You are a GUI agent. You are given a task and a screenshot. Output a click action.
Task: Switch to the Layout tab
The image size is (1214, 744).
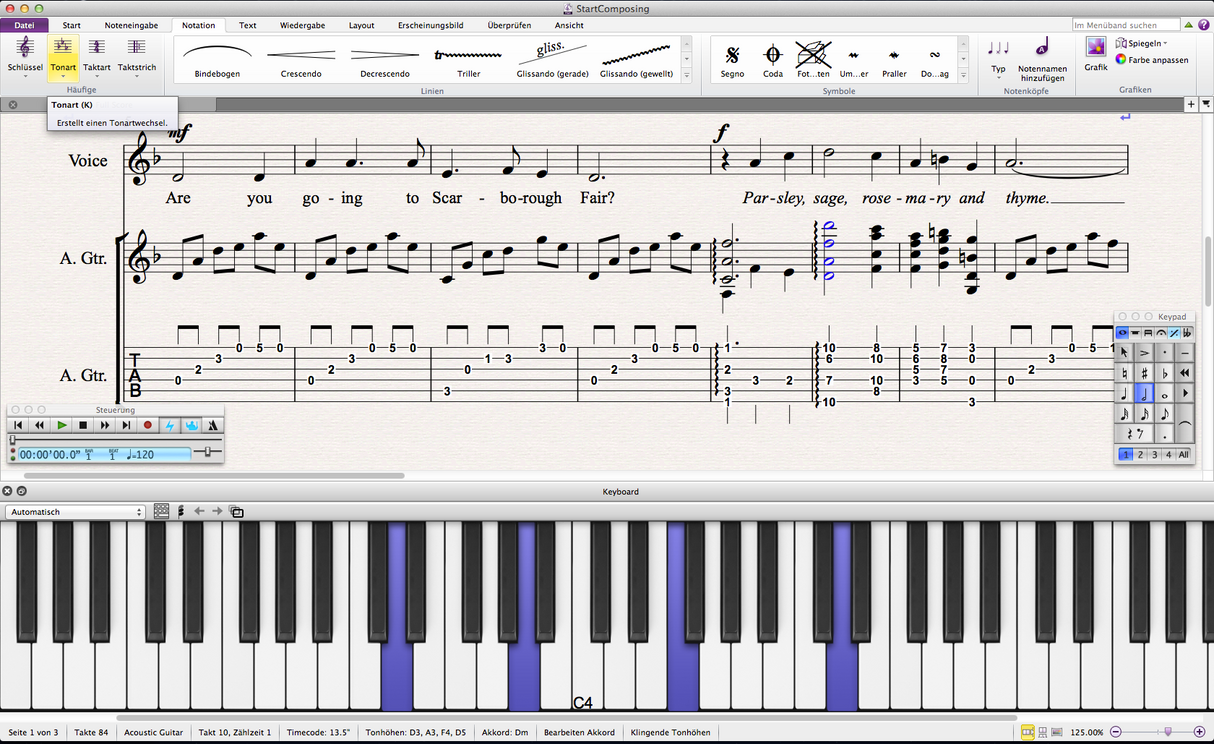click(362, 25)
